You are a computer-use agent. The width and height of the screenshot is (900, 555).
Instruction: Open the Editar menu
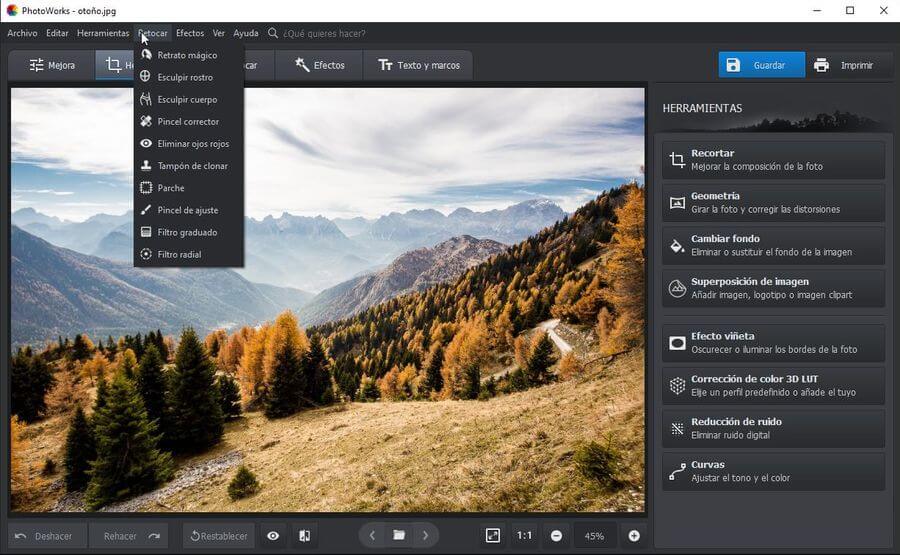pos(57,33)
